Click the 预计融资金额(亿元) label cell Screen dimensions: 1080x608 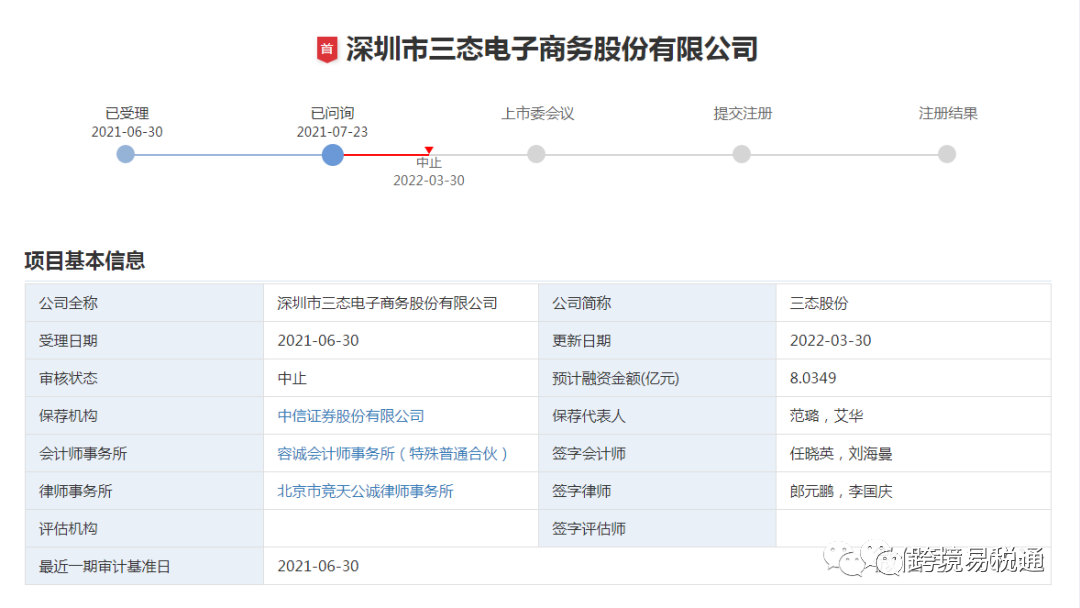coord(657,378)
